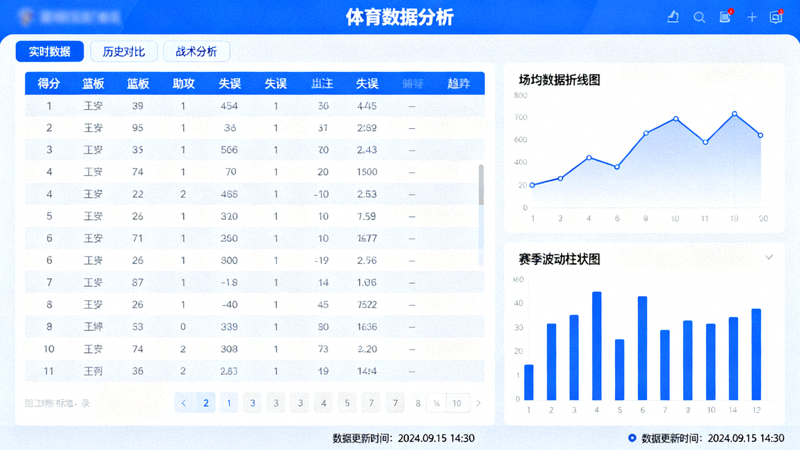Open the 历史对比 tab

point(124,52)
